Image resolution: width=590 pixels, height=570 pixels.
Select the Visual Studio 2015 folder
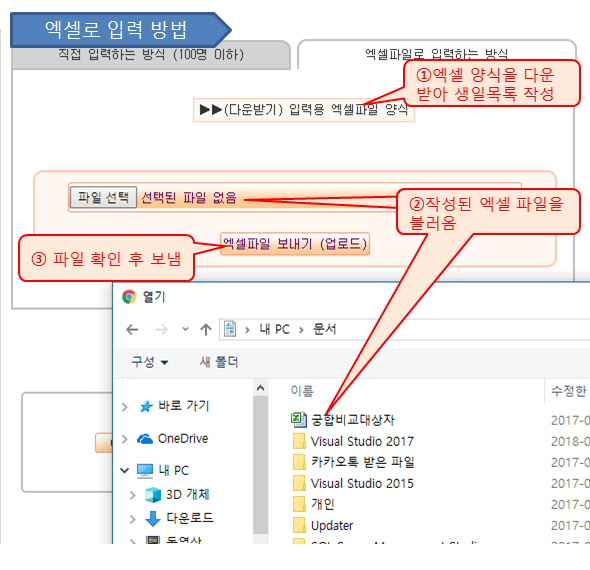[362, 483]
